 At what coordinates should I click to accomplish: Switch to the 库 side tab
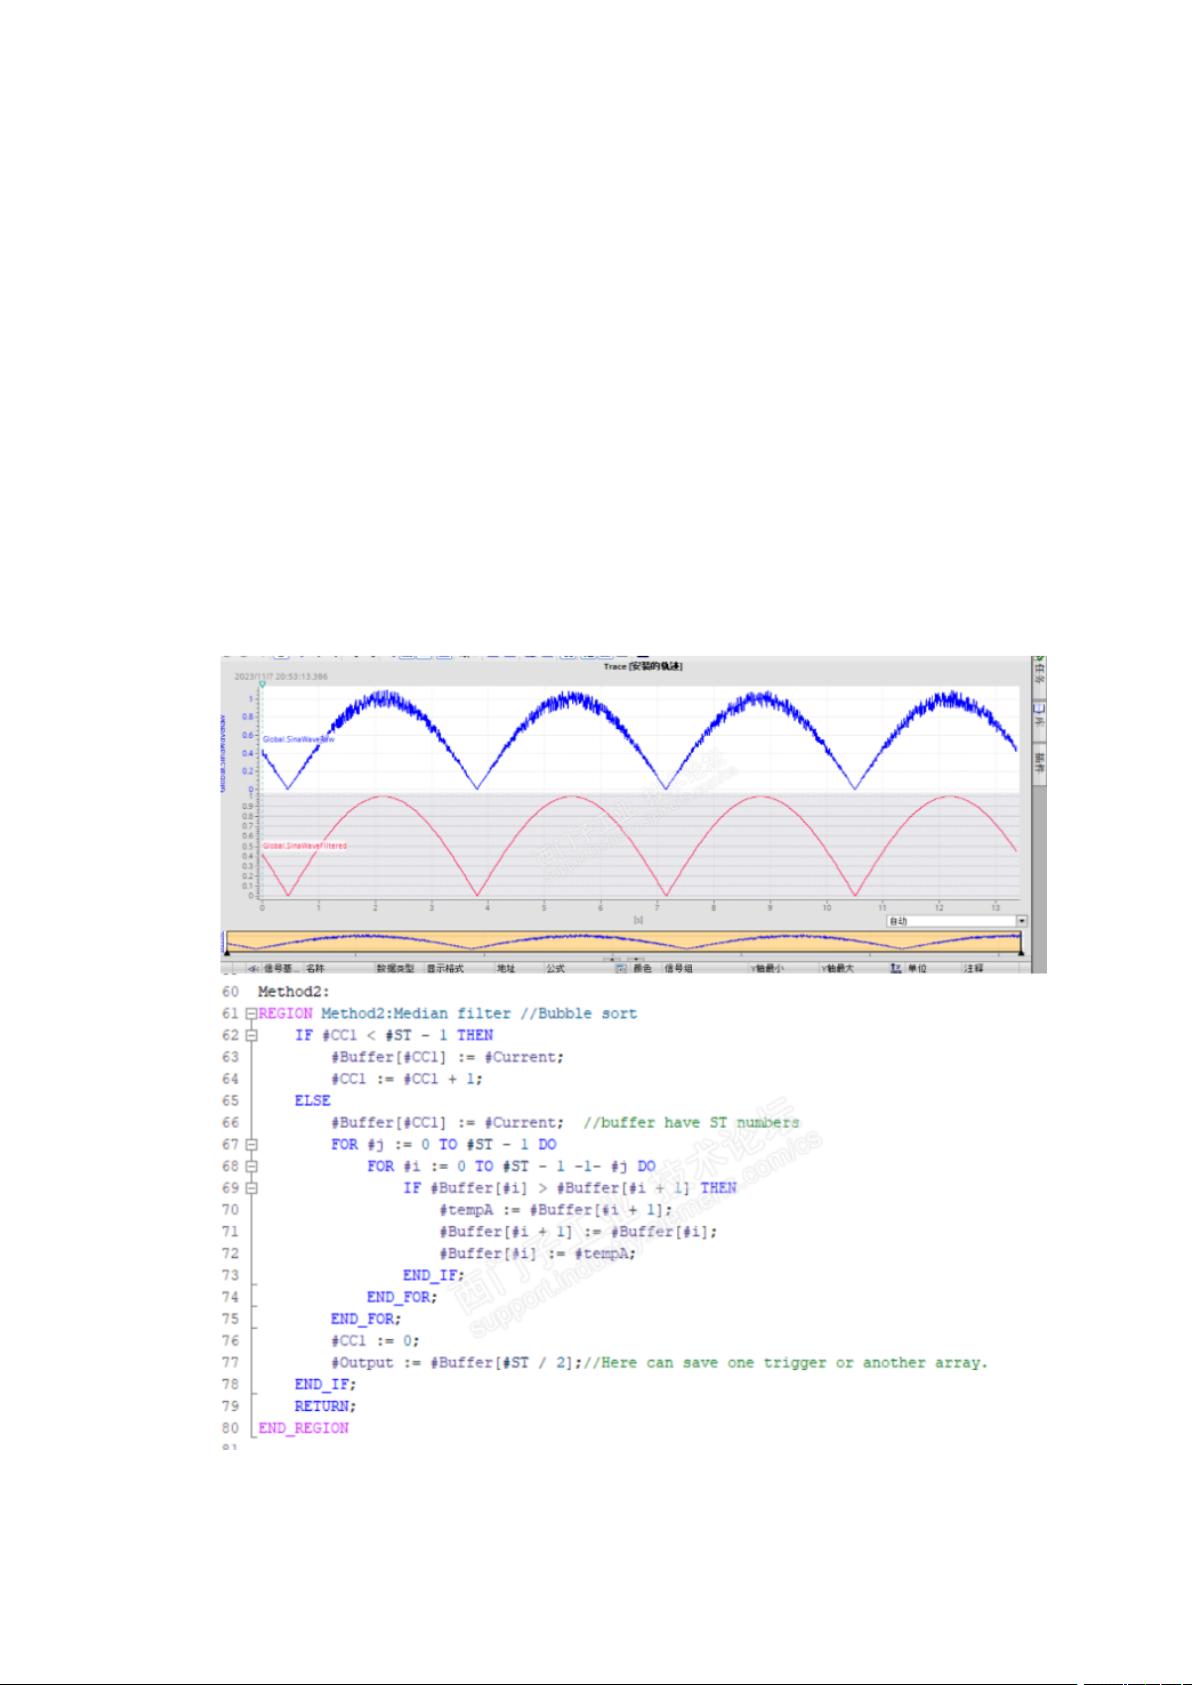coord(1040,714)
